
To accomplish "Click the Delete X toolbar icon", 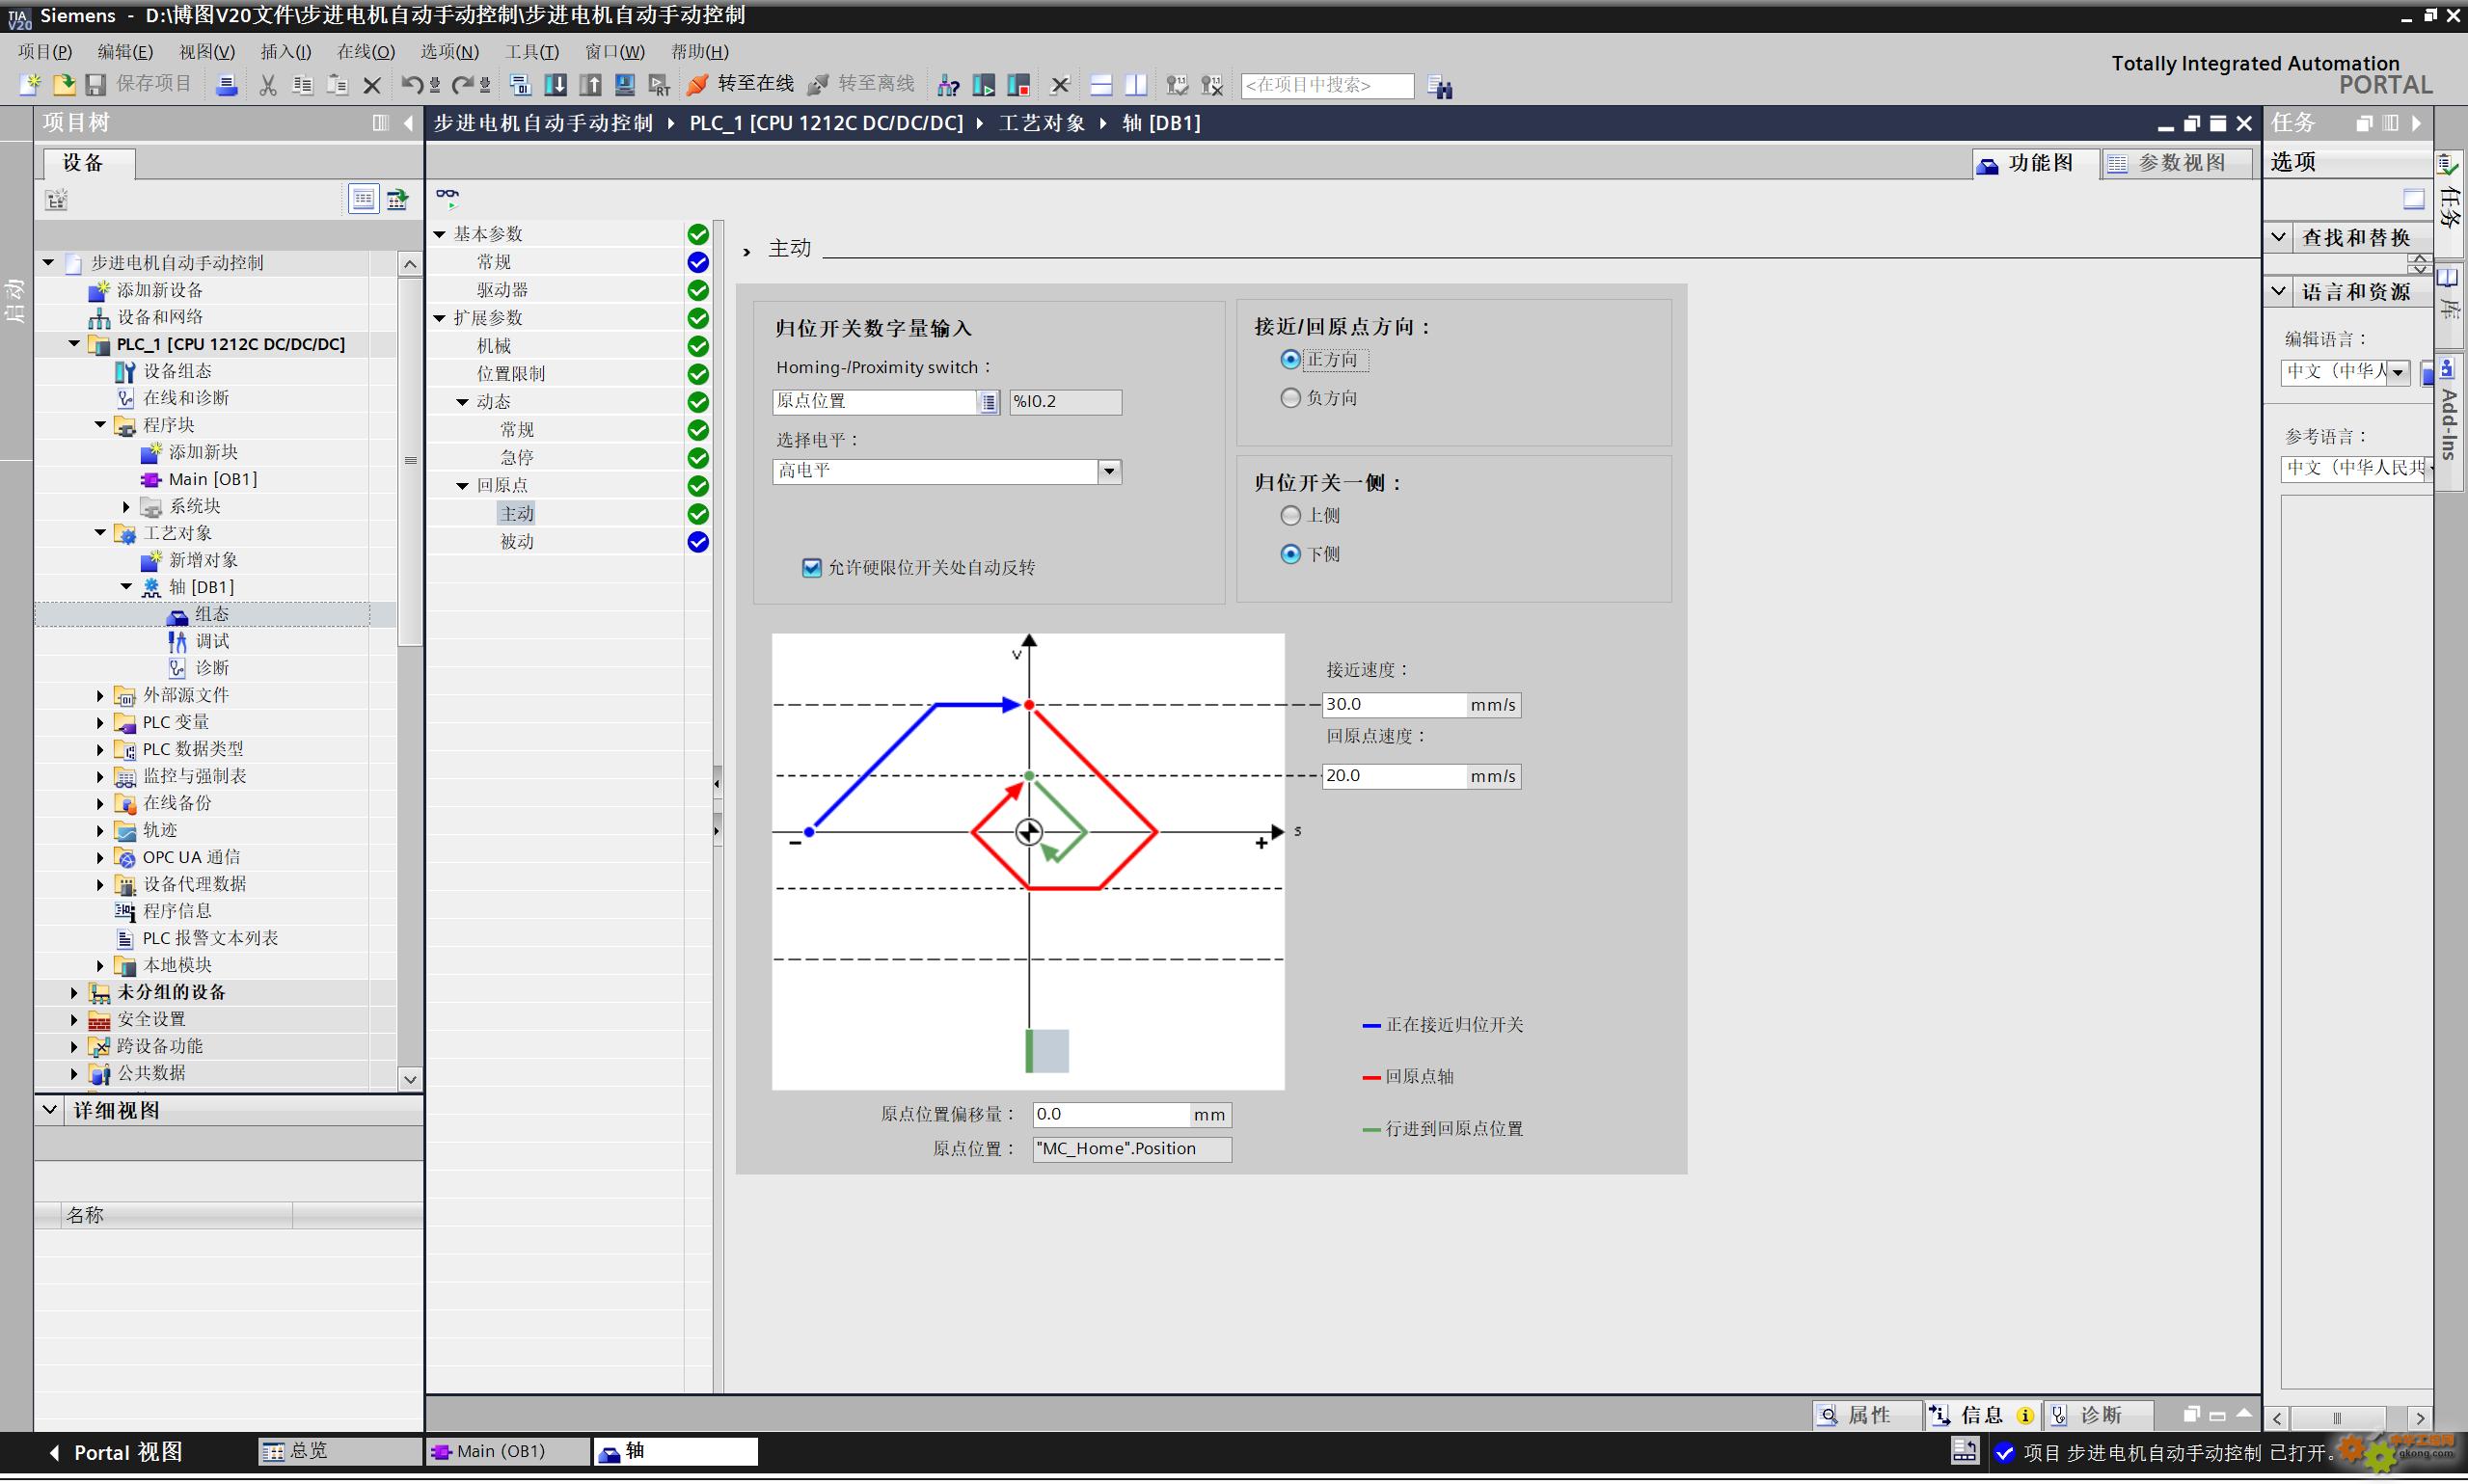I will coord(372,85).
